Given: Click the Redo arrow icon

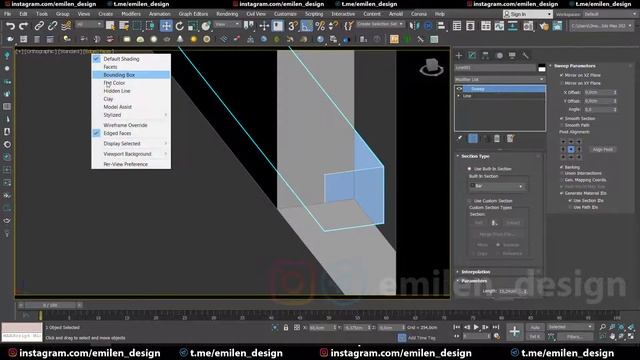Looking at the screenshot, I should tap(24, 26).
